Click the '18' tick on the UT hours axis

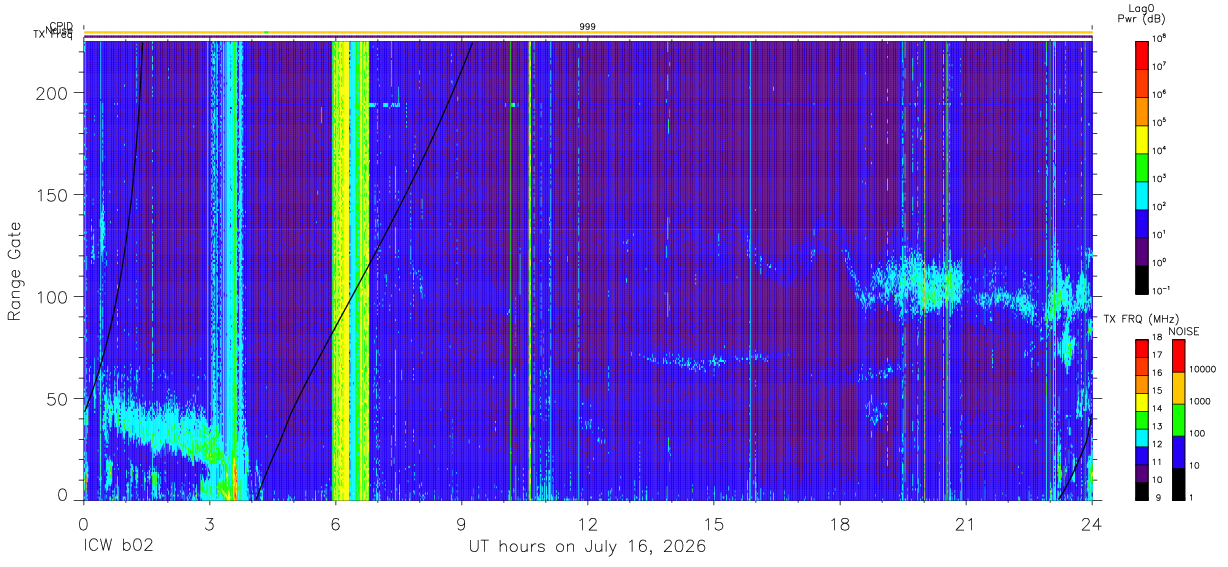[x=840, y=523]
